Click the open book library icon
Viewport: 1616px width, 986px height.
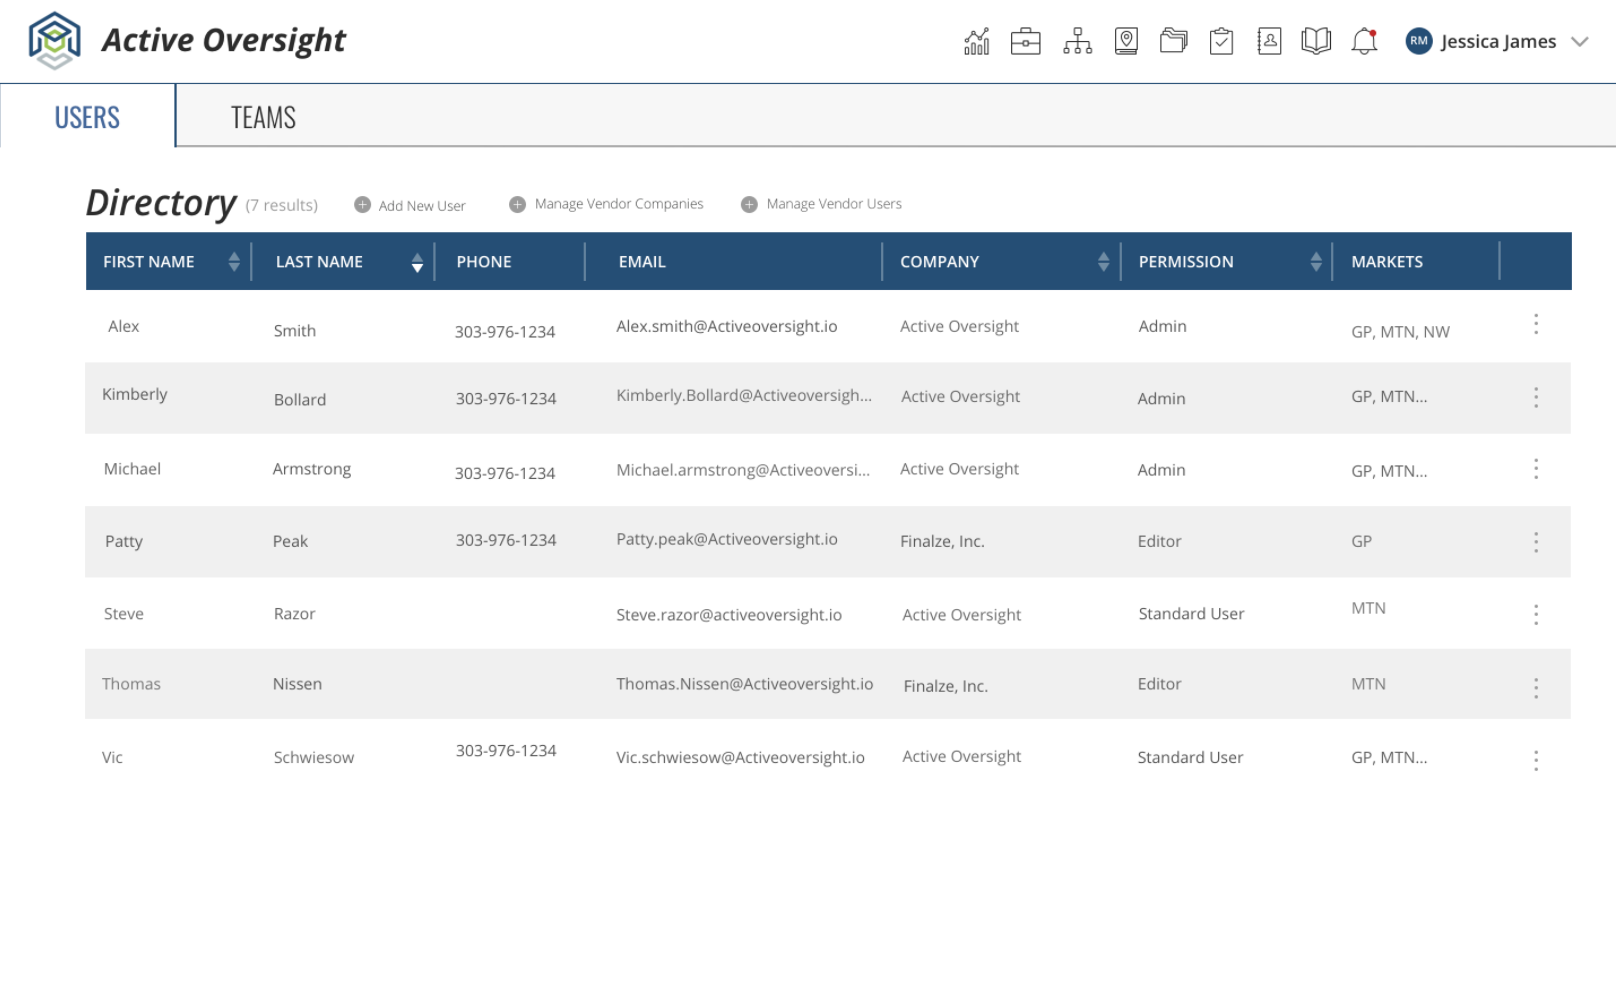point(1315,41)
